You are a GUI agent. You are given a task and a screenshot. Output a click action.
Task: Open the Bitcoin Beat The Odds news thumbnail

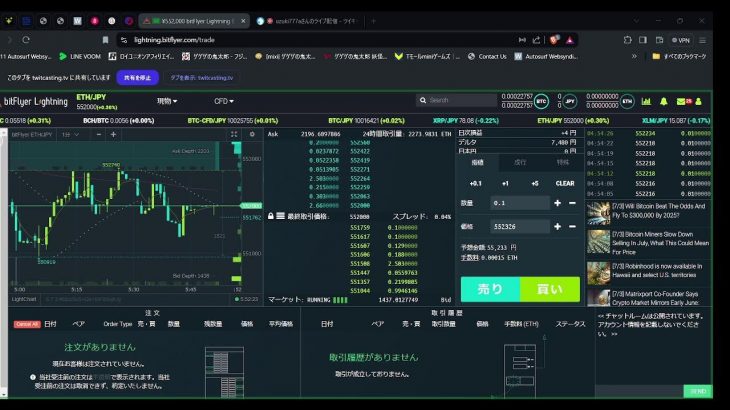598,213
